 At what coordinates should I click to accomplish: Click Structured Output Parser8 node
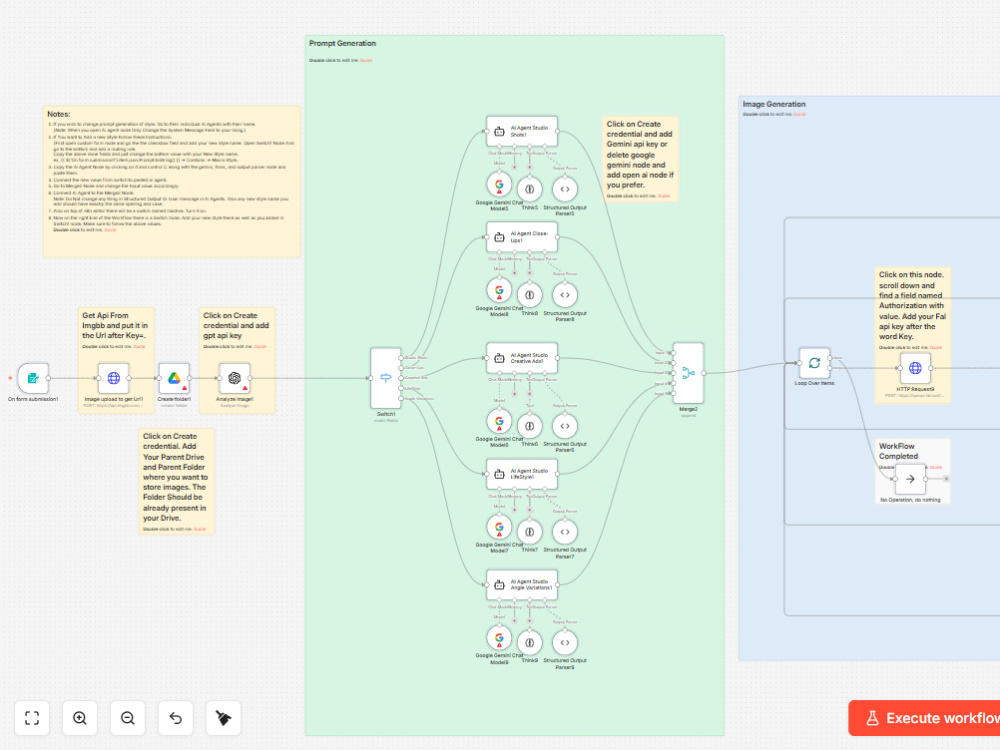564,295
